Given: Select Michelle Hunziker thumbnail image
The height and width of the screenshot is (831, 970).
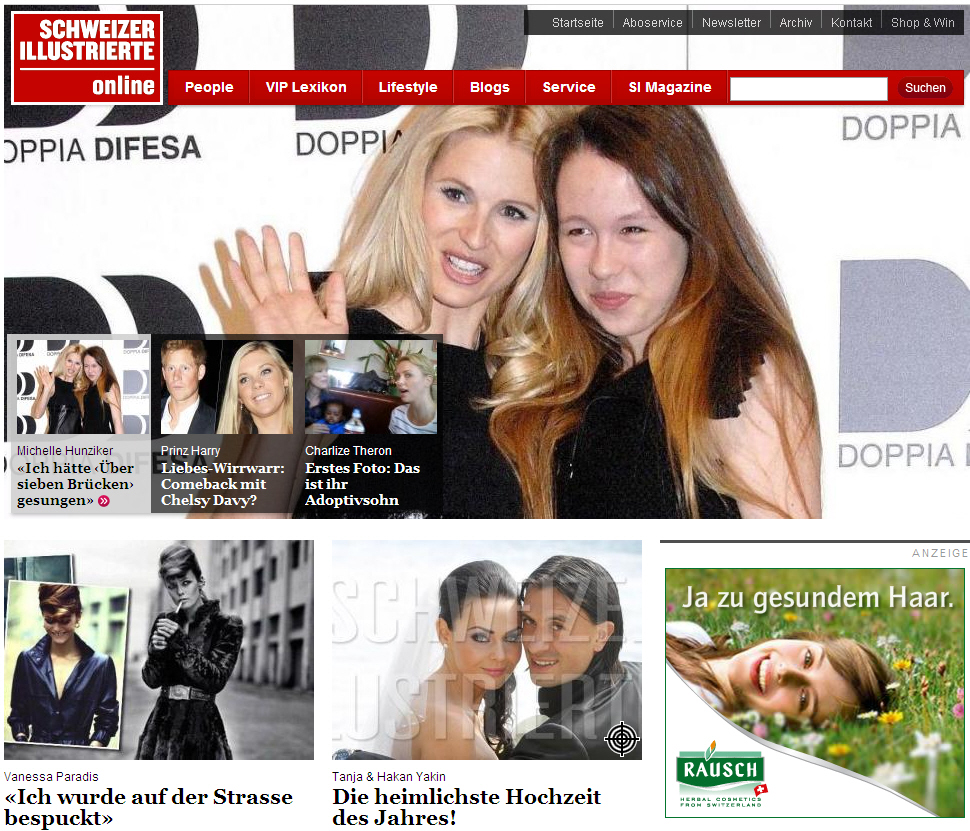Looking at the screenshot, I should coord(83,387).
